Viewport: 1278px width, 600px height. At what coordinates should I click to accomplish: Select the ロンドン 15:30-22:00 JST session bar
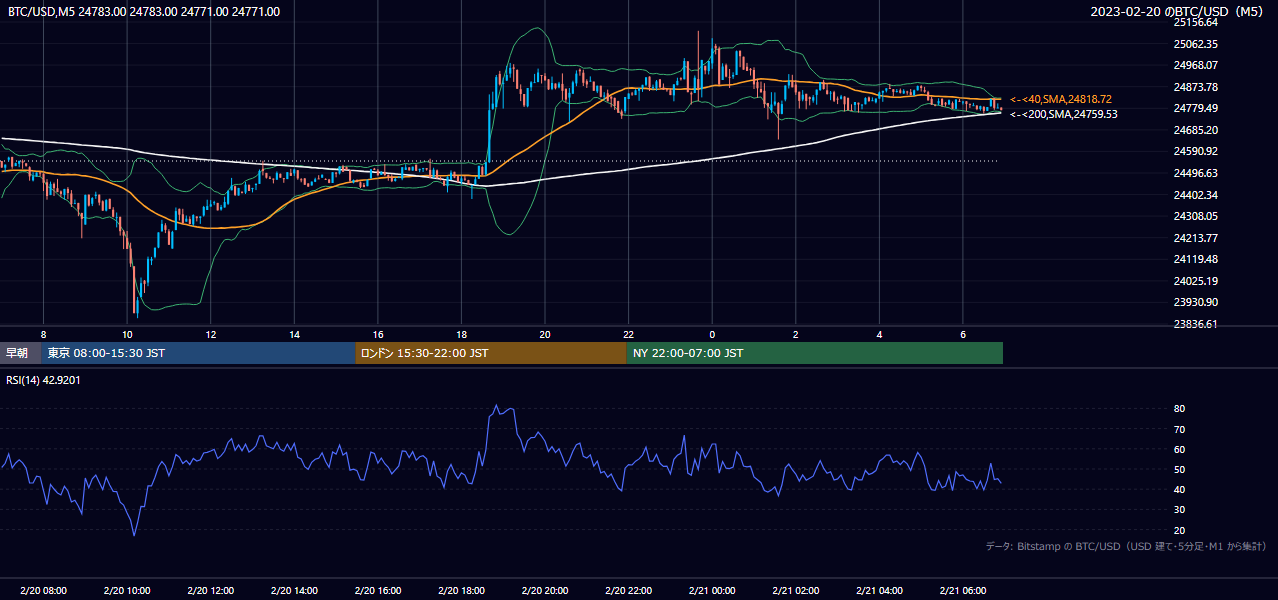pyautogui.click(x=491, y=353)
